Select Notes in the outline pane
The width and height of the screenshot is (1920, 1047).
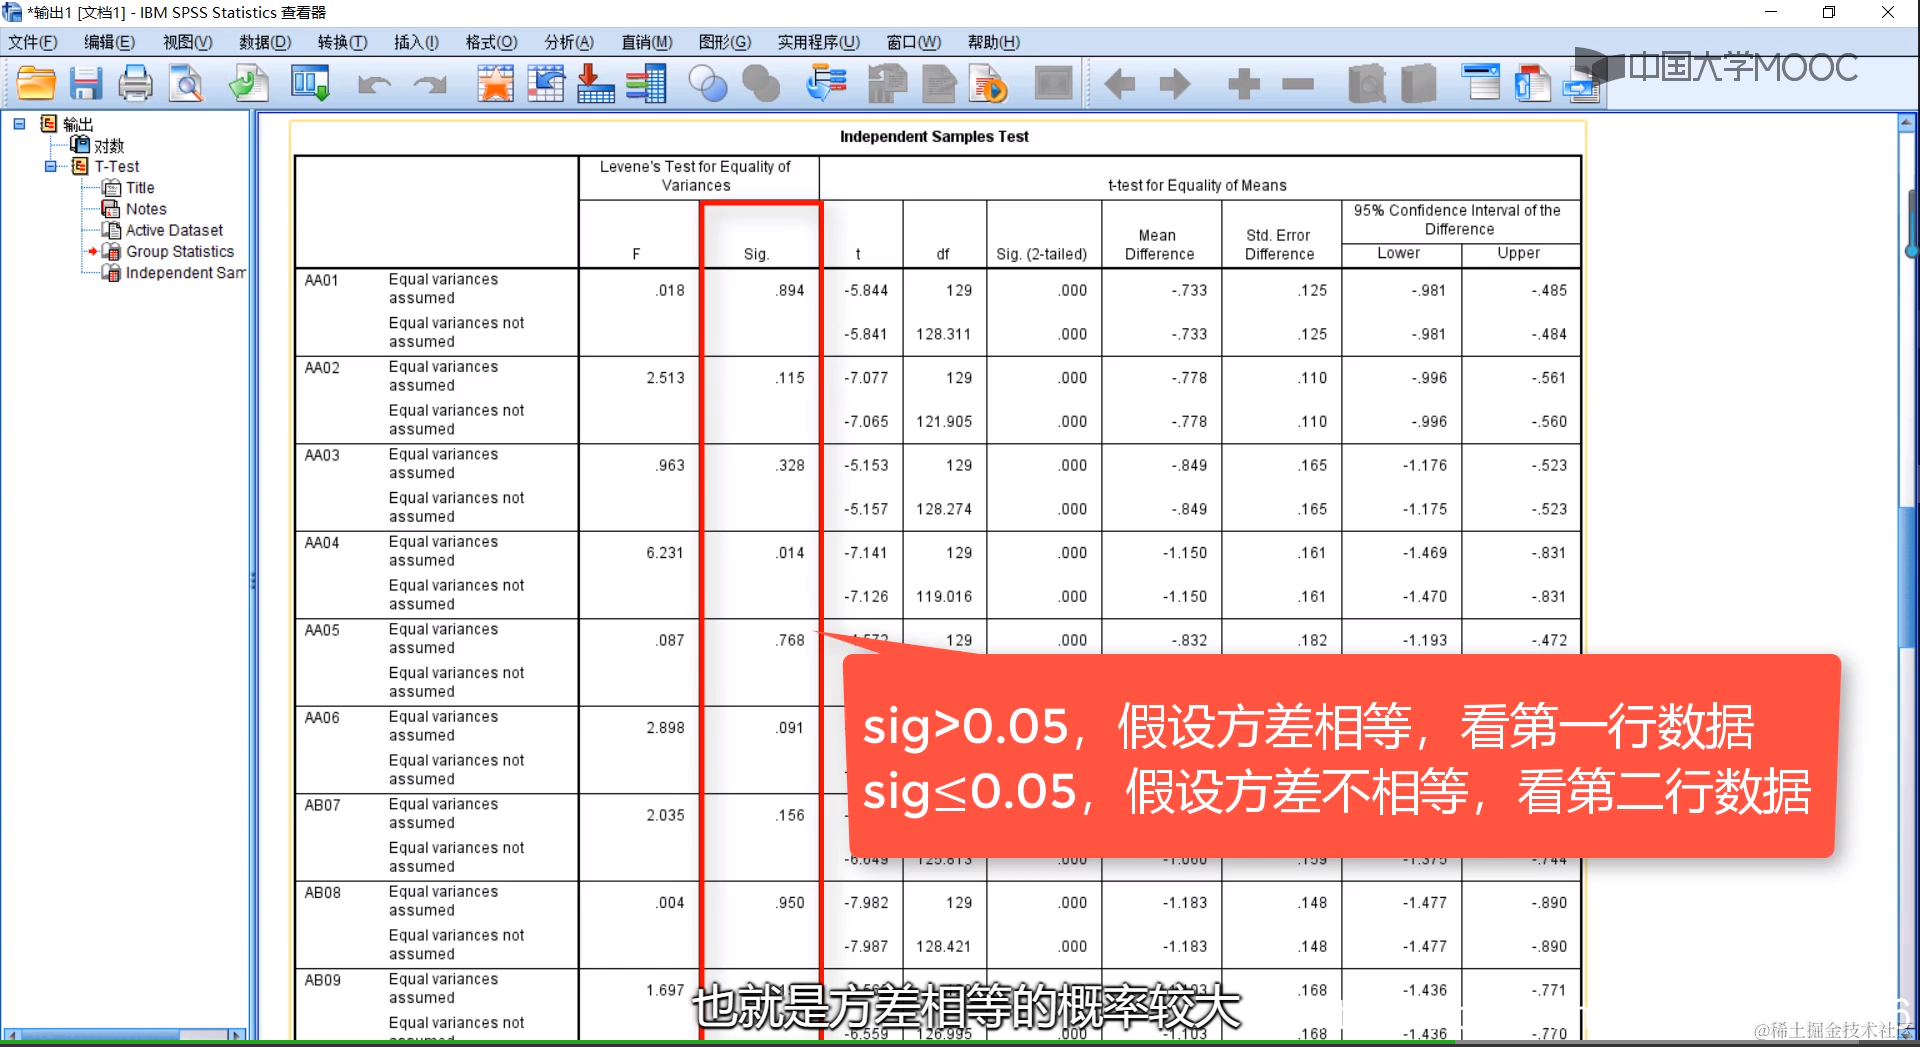[x=145, y=209]
